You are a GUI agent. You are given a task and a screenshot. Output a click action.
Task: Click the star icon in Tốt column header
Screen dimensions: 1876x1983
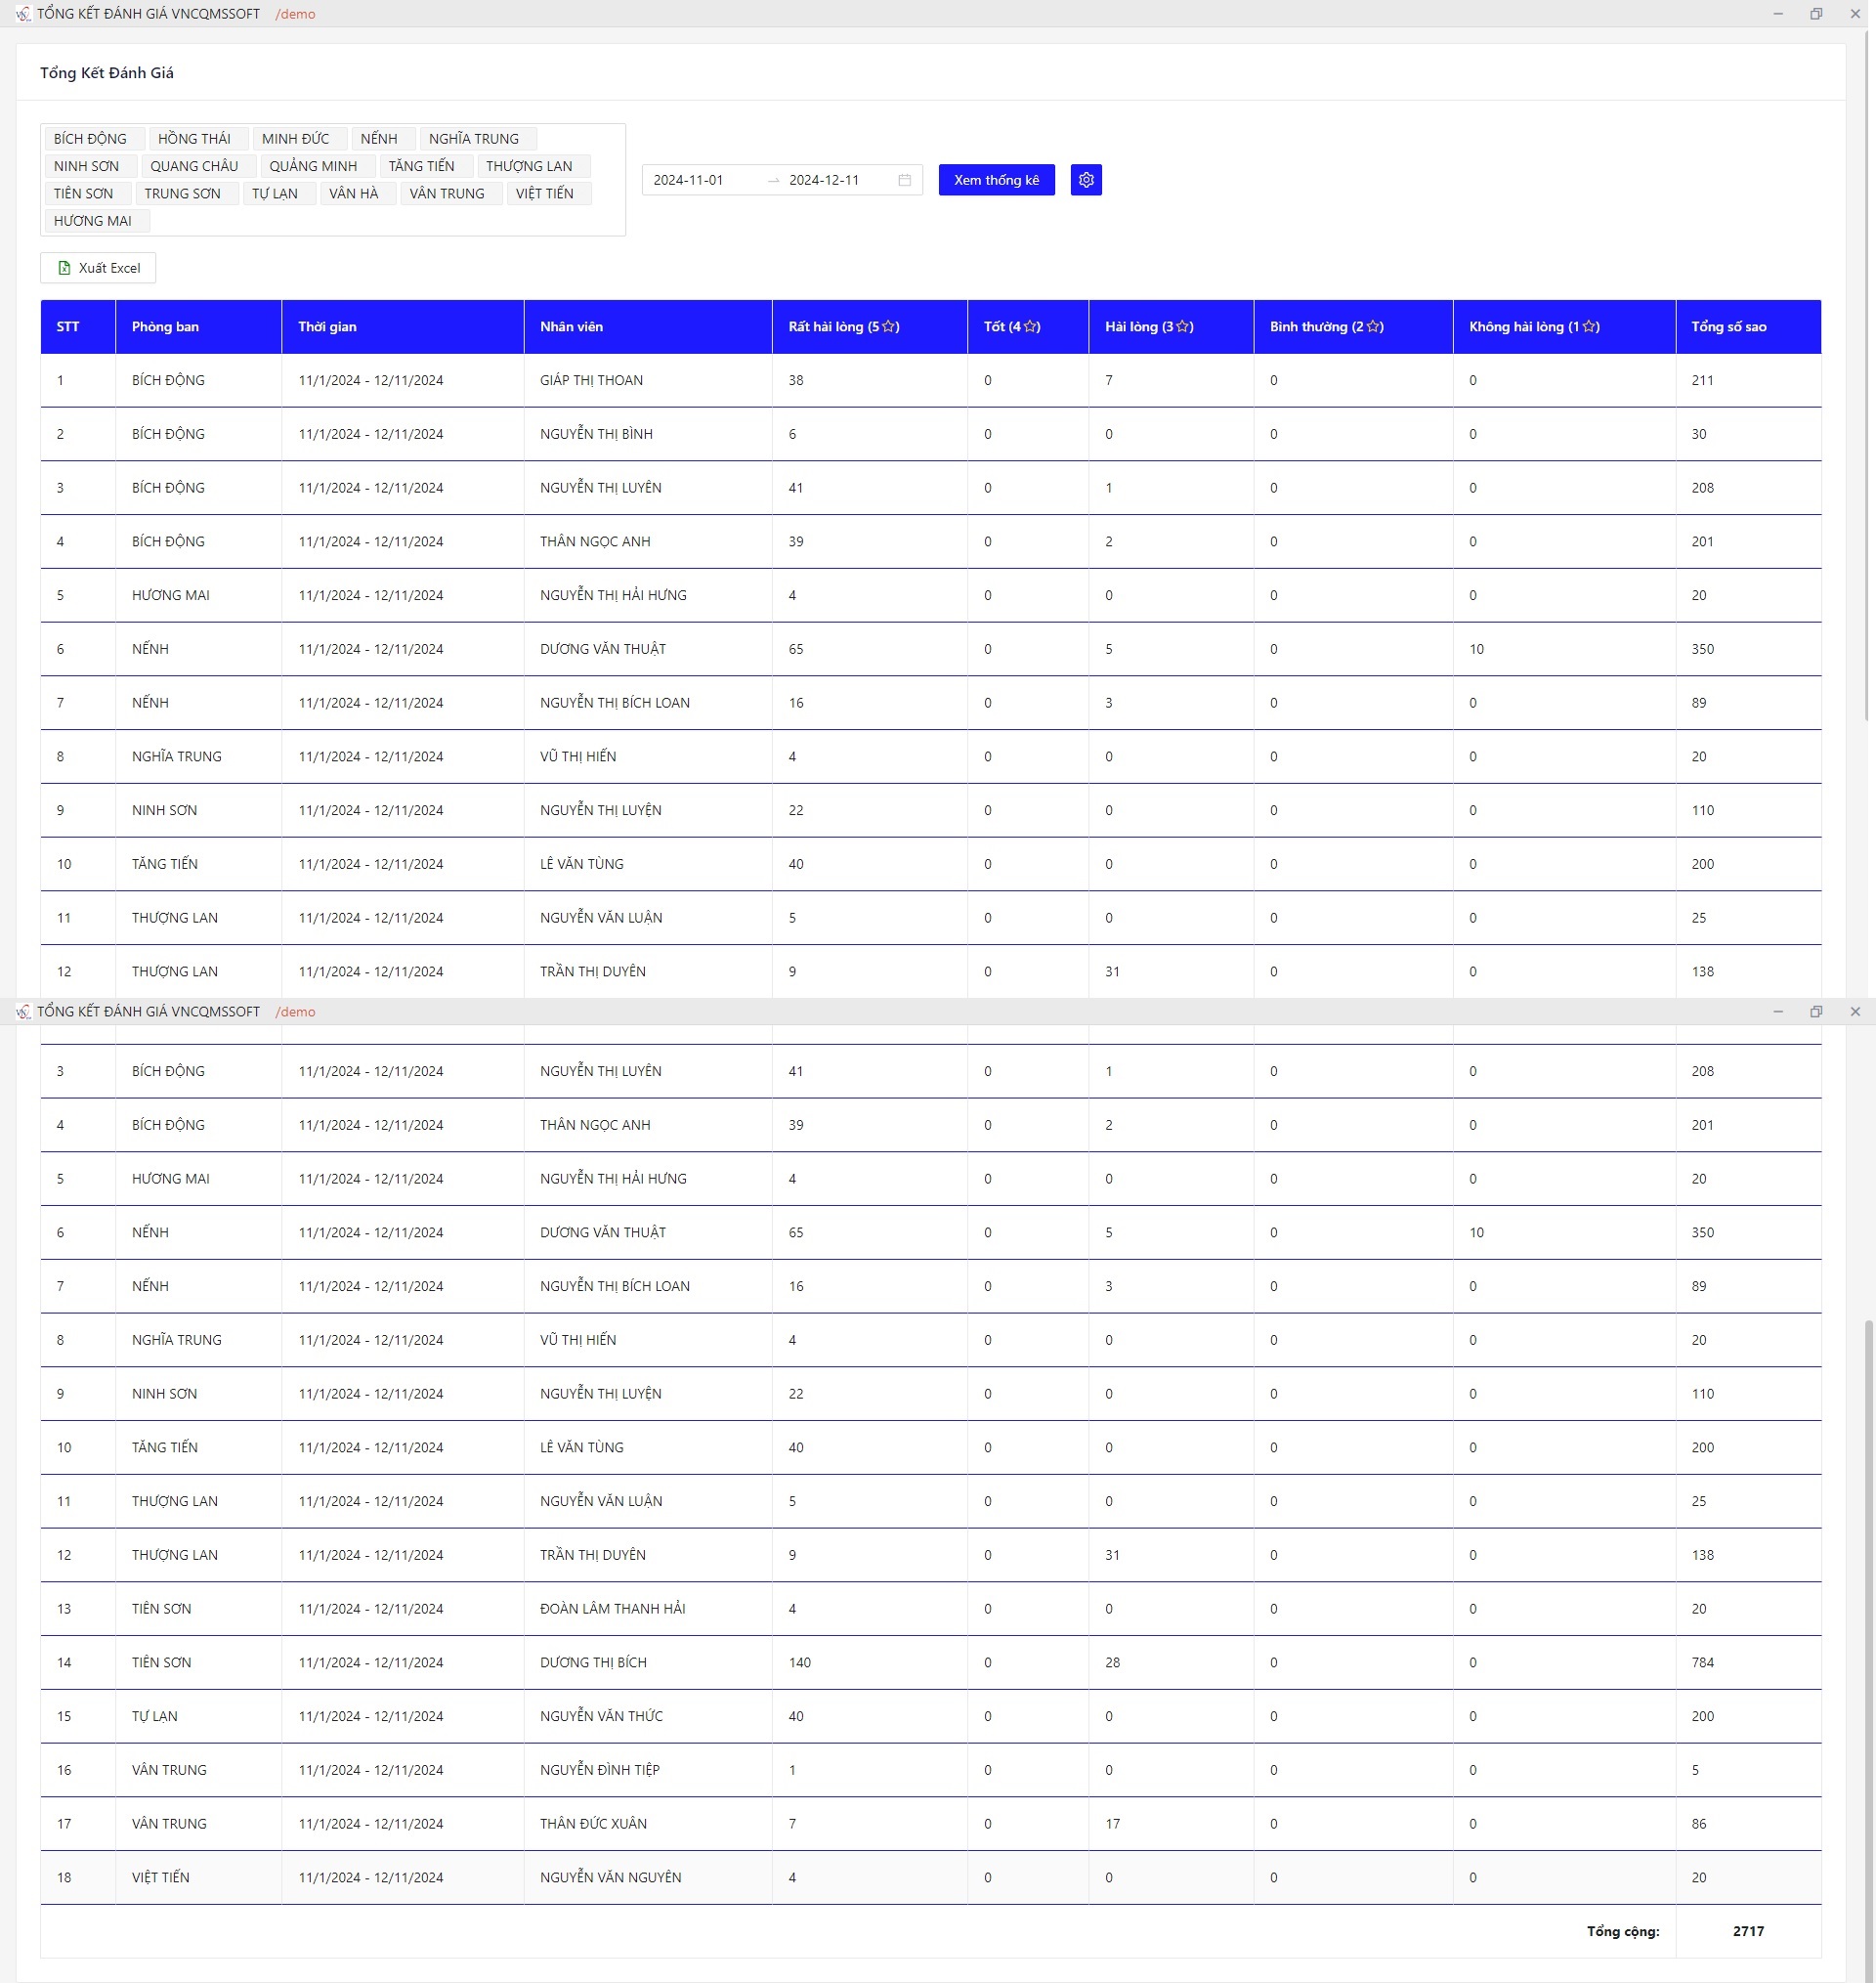click(x=1031, y=327)
